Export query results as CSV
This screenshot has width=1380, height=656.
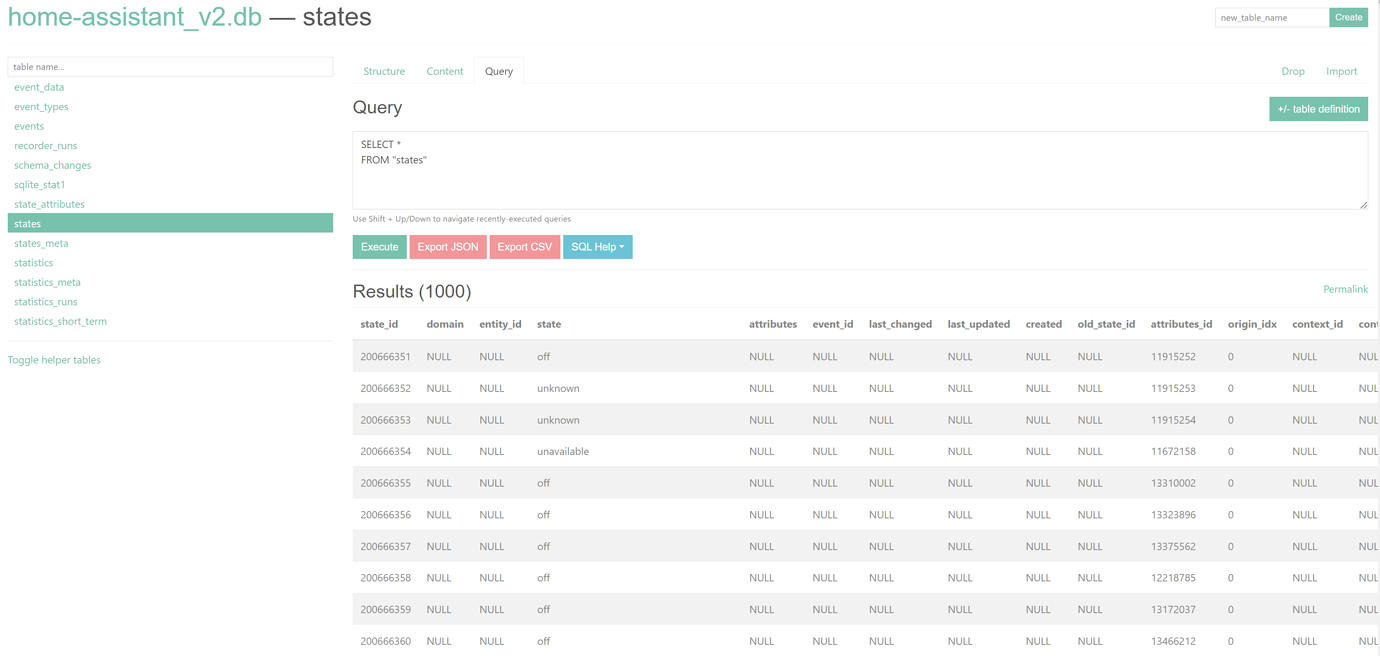tap(524, 246)
